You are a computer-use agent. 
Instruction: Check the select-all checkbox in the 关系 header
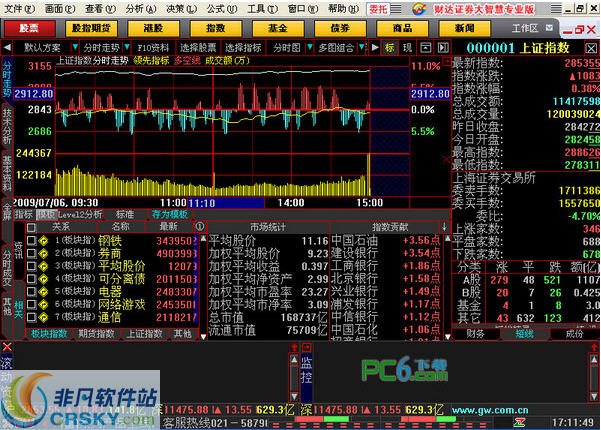[31, 228]
